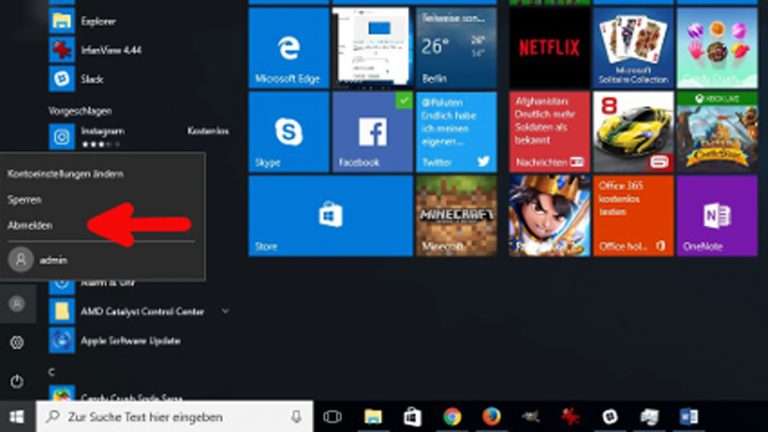This screenshot has width=768, height=432.
Task: Open Apple Software Update from app list
Action: pyautogui.click(x=130, y=341)
